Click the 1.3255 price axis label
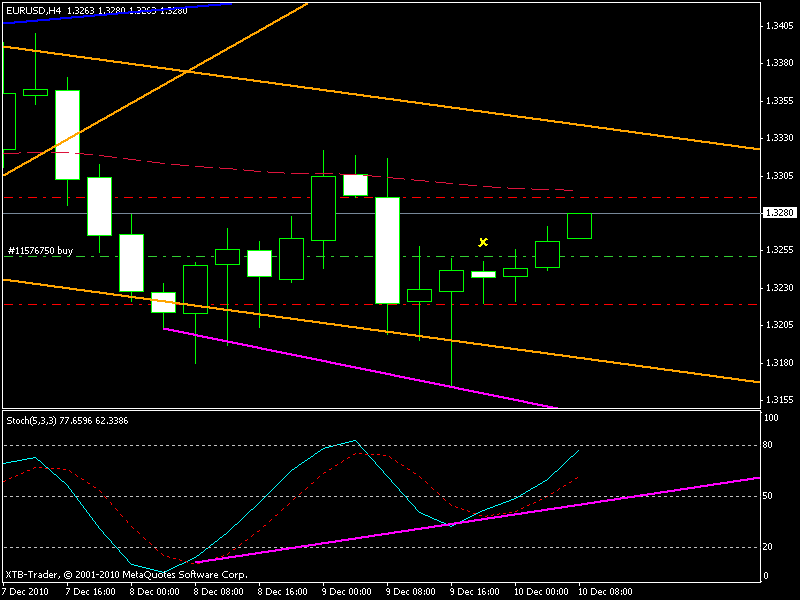Screen dimensions: 800x600 (780, 250)
